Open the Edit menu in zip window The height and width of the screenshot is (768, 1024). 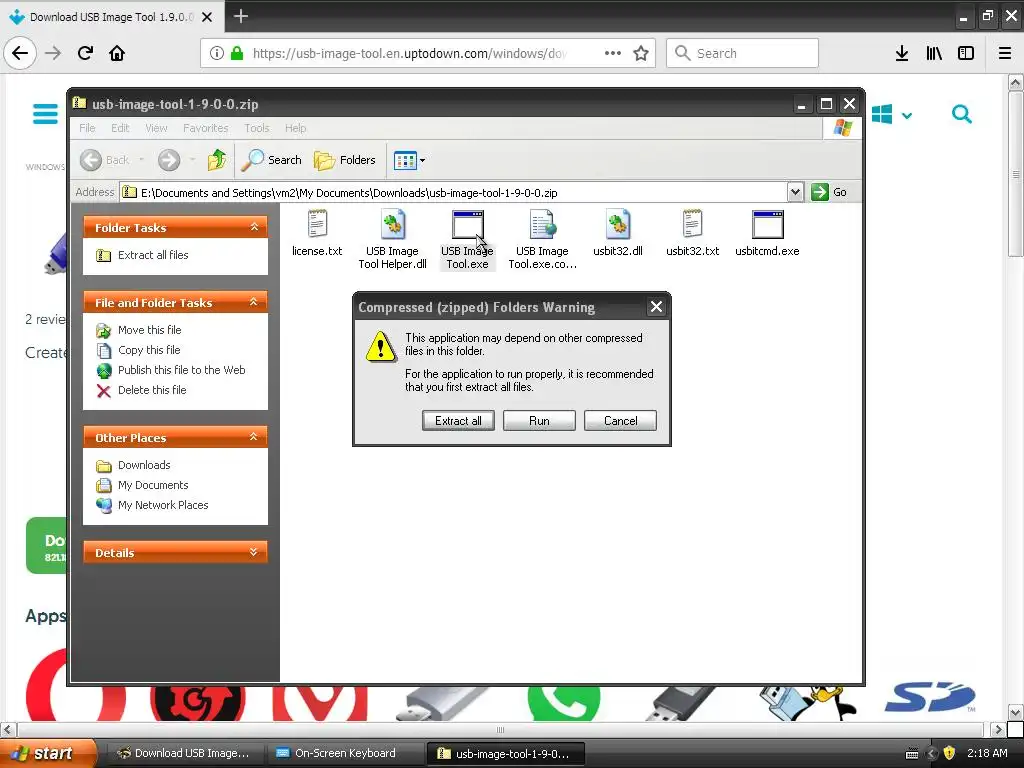coord(120,128)
